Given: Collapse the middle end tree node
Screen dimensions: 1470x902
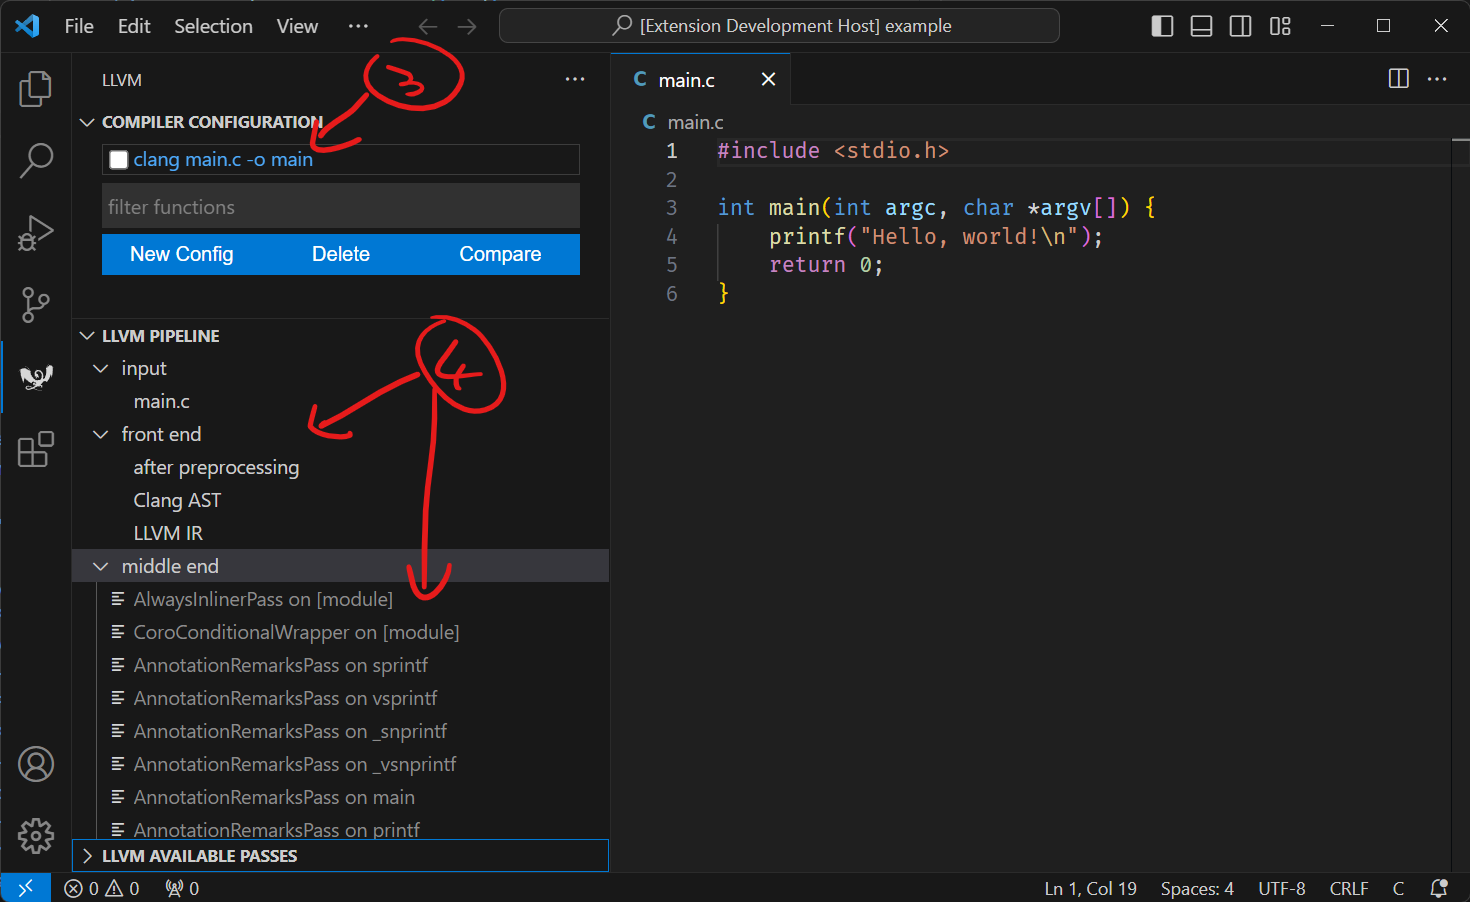Looking at the screenshot, I should 101,567.
